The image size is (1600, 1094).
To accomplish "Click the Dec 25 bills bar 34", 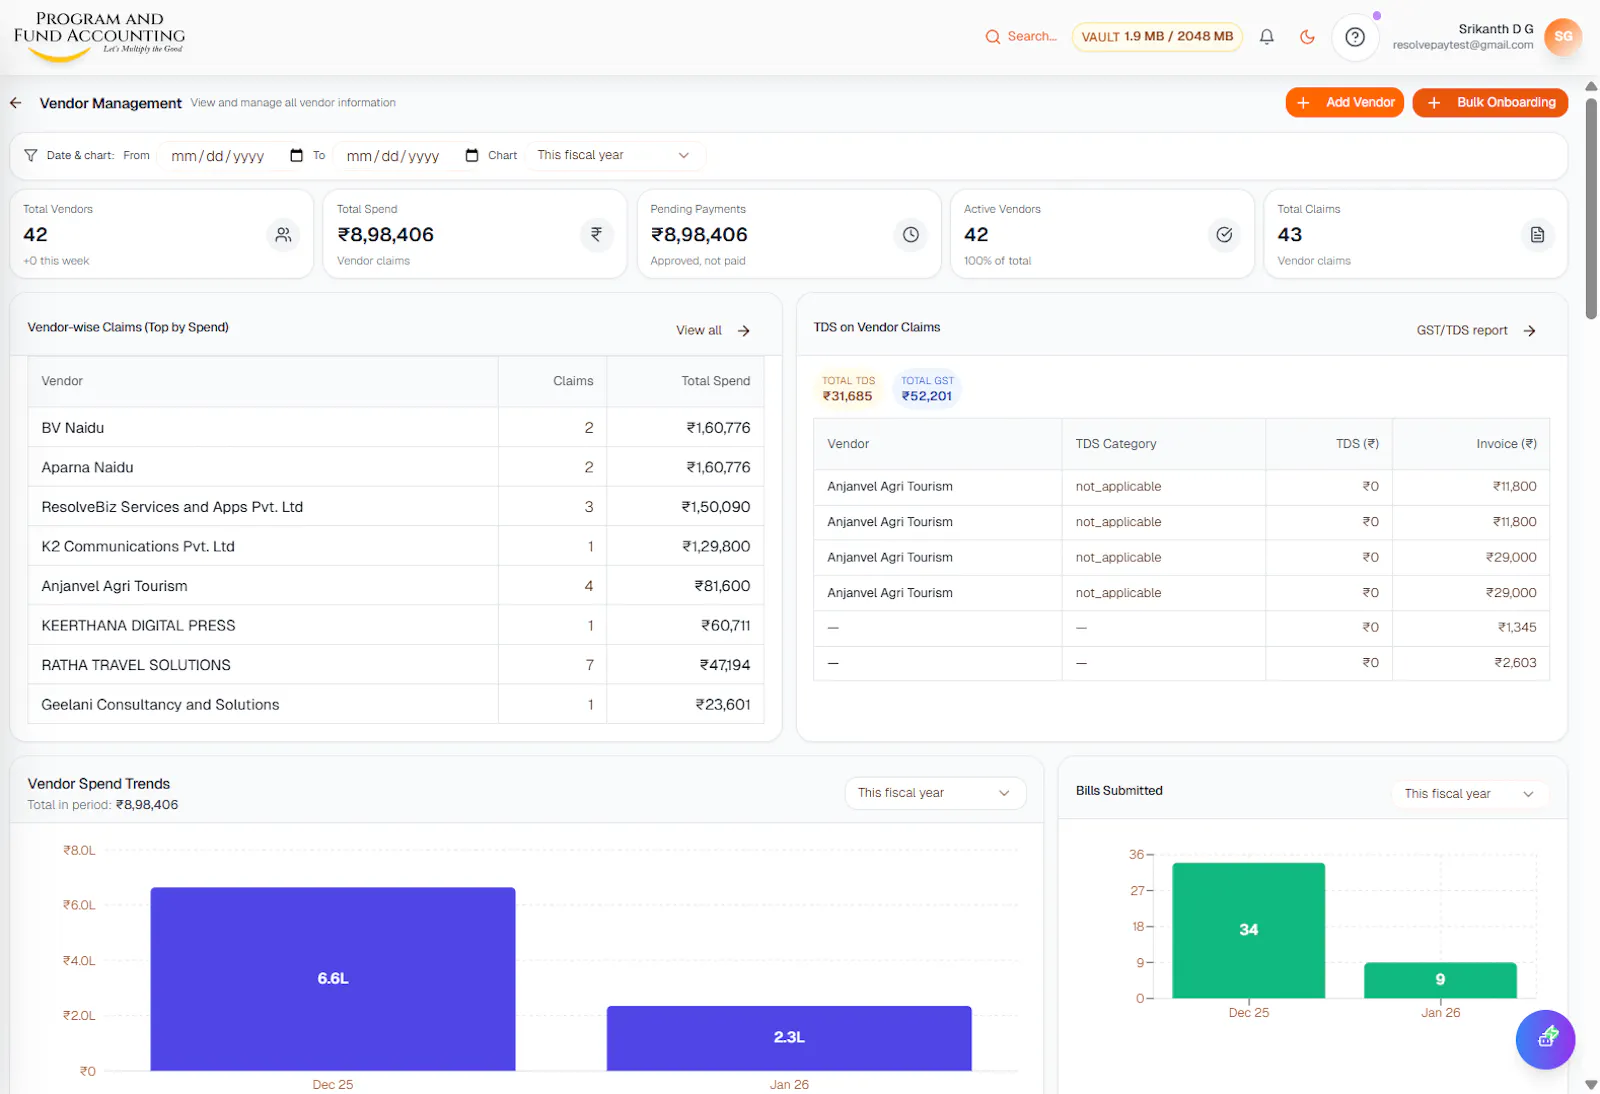I will [1249, 930].
